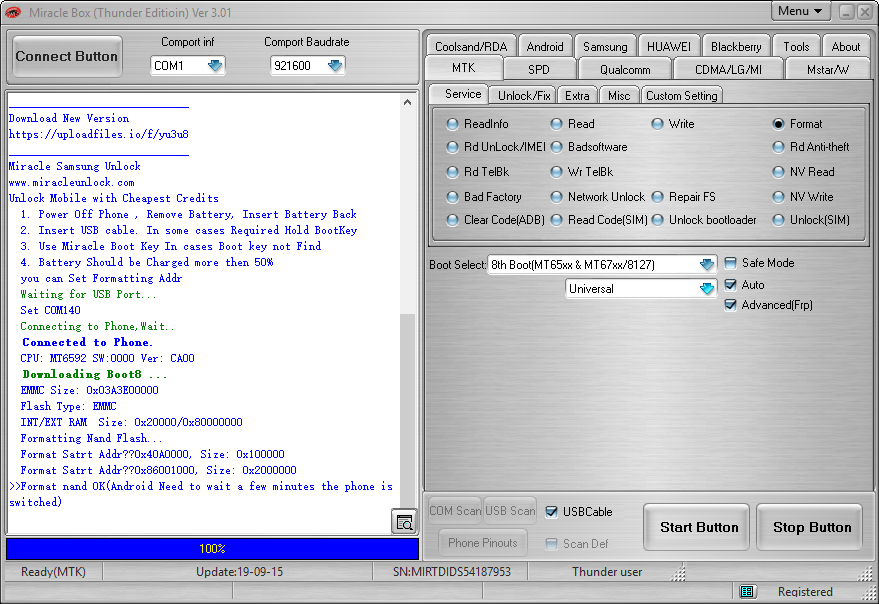Open the Menu dropdown in the title bar
The image size is (879, 604).
(x=799, y=11)
